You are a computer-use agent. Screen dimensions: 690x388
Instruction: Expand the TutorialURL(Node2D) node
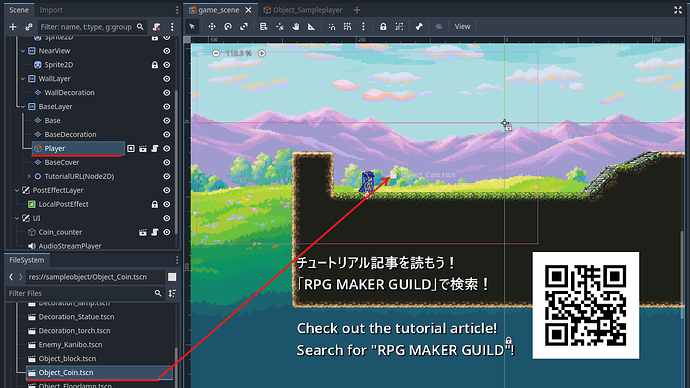pos(29,176)
